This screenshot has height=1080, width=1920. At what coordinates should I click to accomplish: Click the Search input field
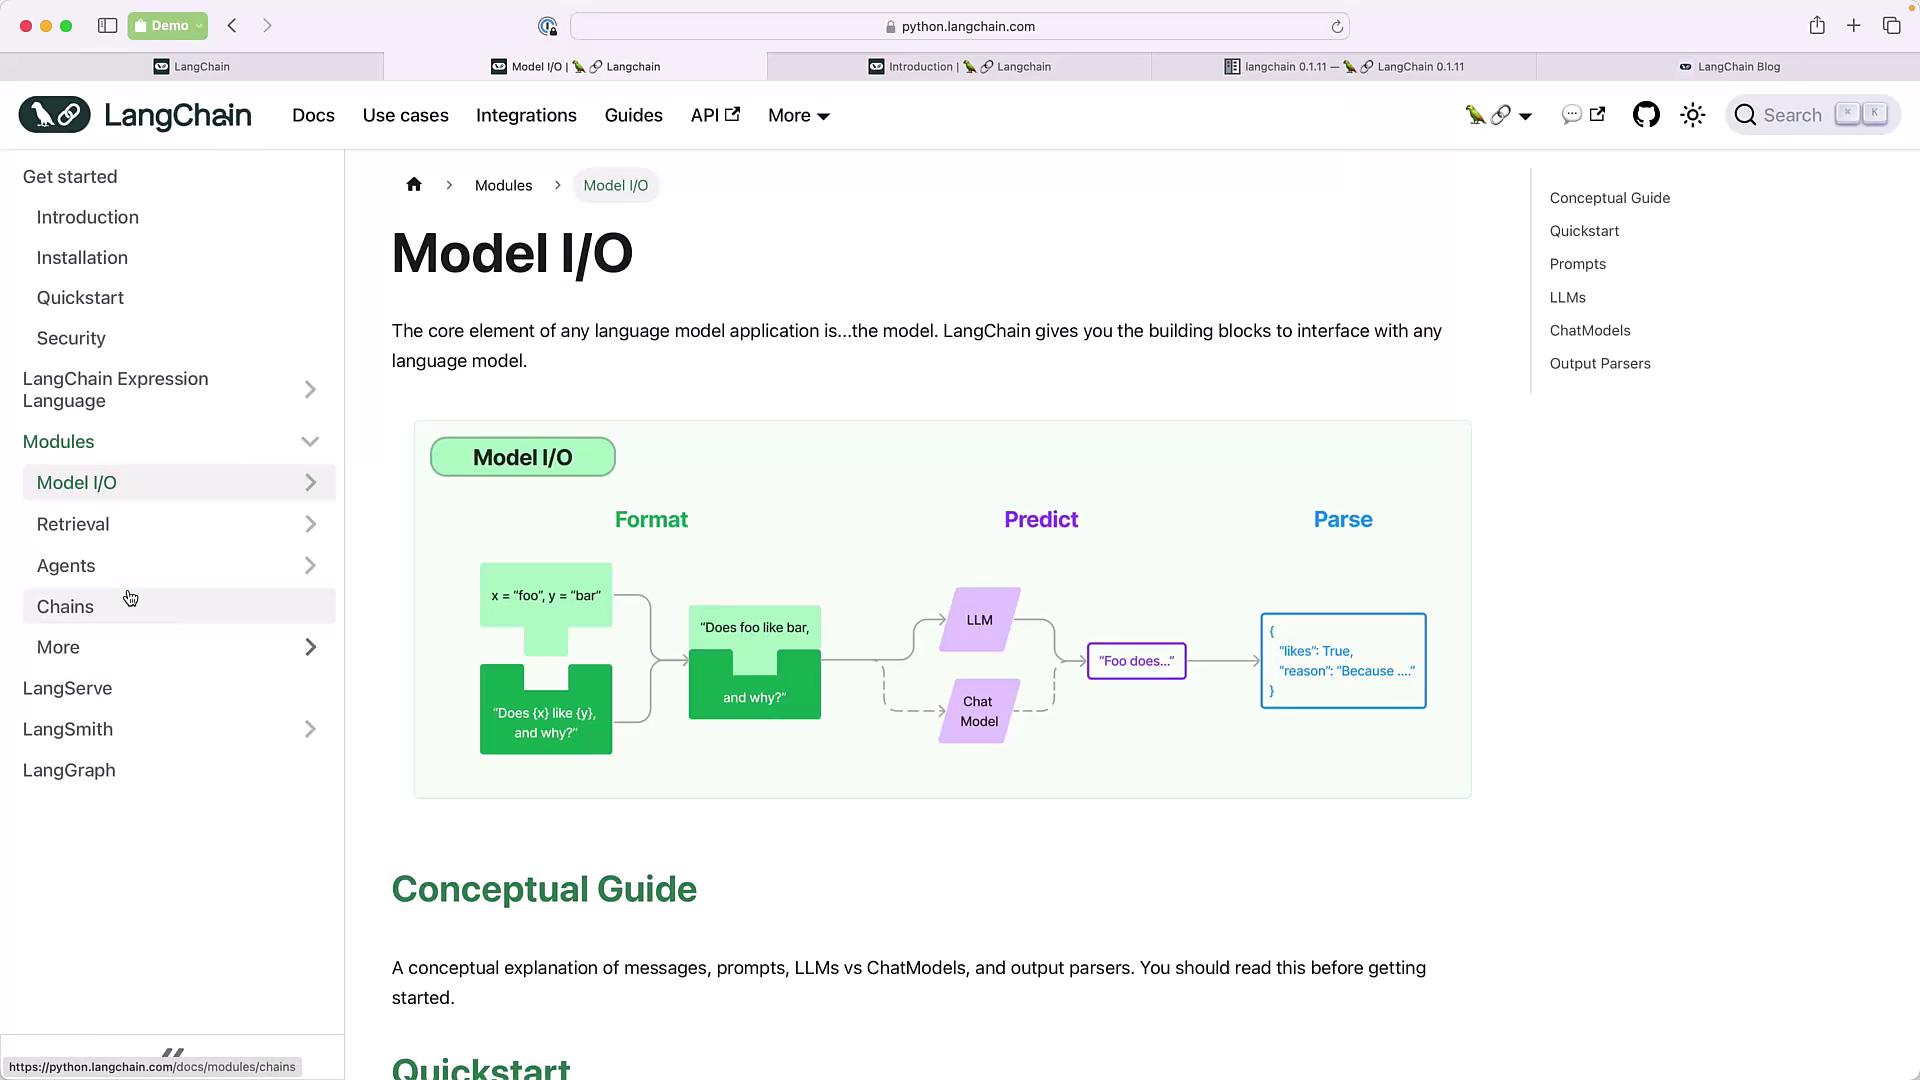coord(1791,115)
